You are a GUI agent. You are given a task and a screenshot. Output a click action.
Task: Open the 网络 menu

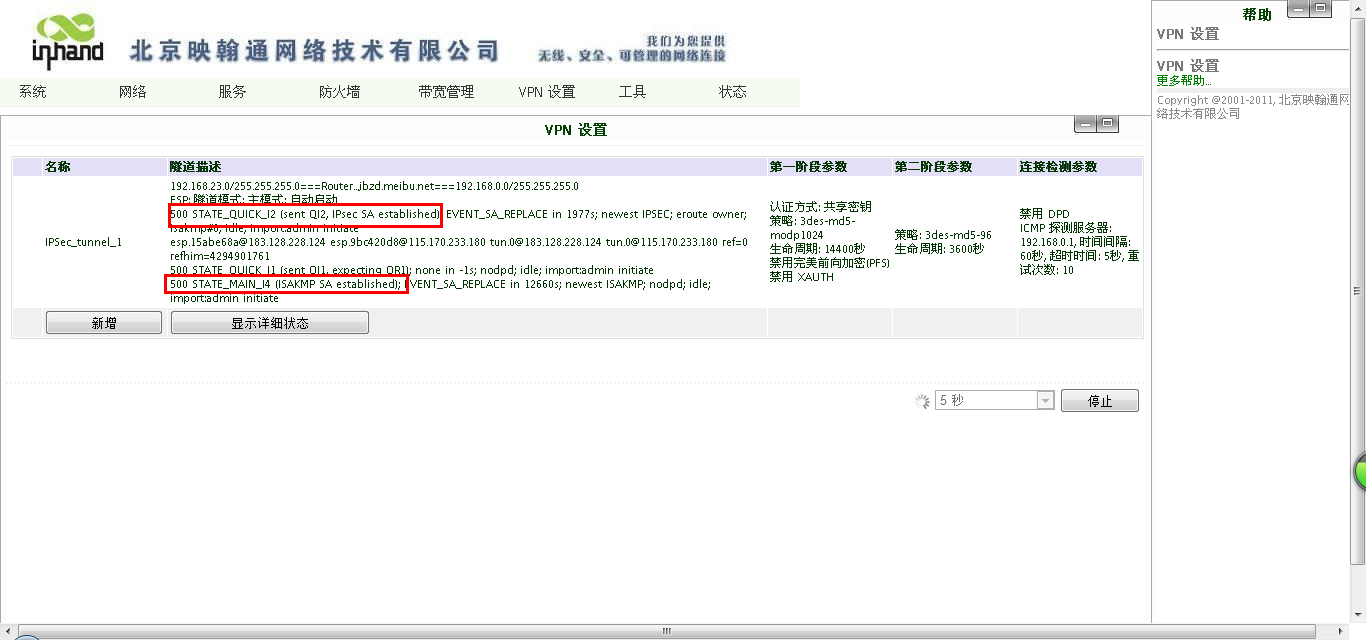133,92
